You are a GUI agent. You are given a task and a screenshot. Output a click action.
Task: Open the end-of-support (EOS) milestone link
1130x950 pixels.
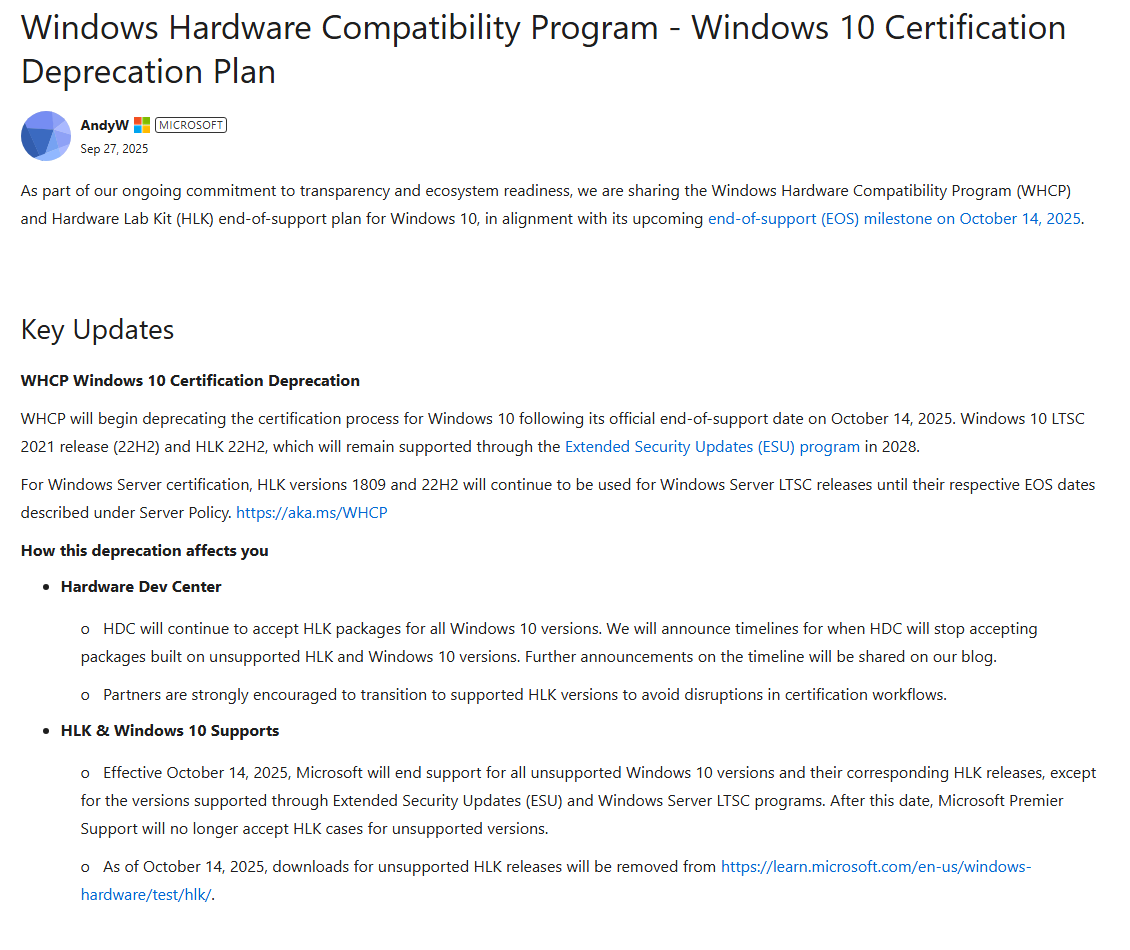[x=893, y=218]
